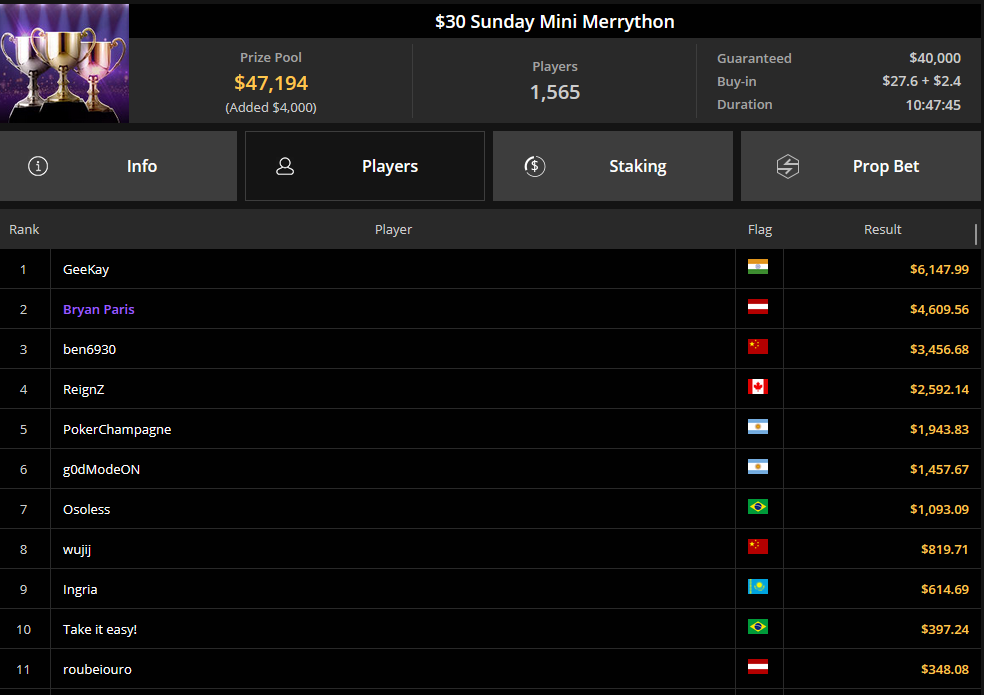Viewport: 984px width, 695px height.
Task: Click the Staking dollar icon
Action: (534, 166)
